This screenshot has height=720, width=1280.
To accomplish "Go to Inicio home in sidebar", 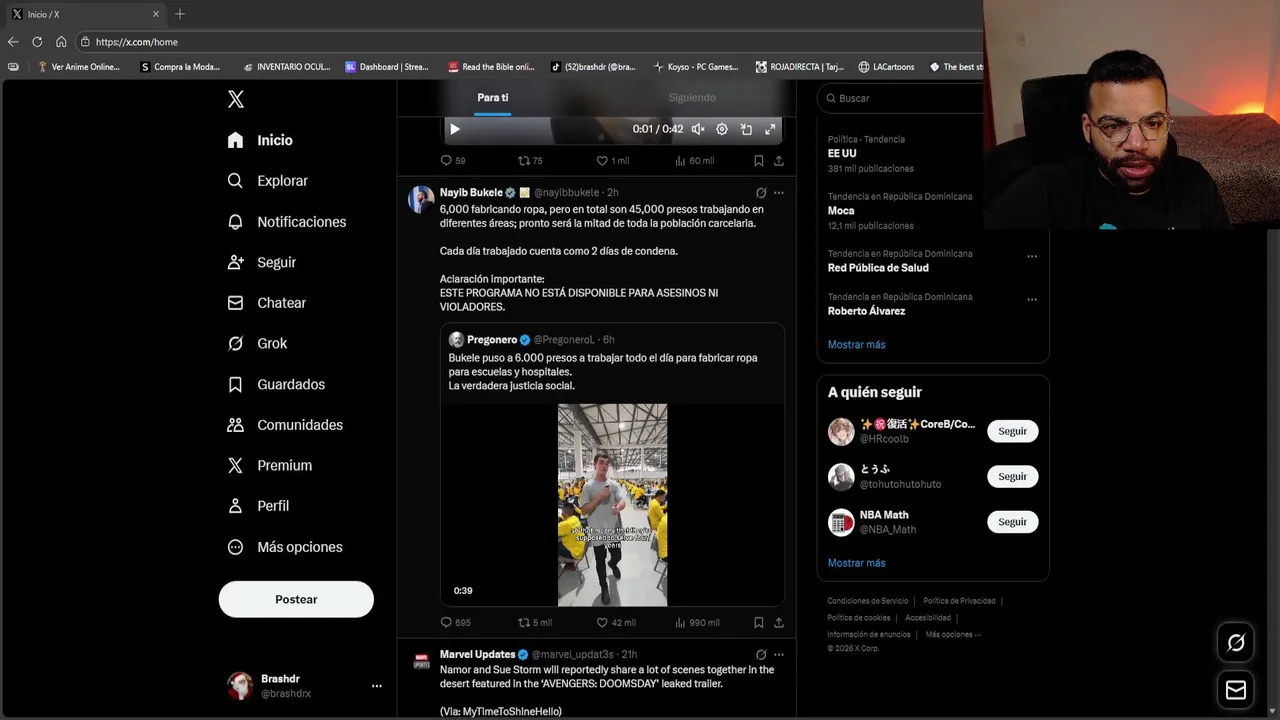I will coord(260,140).
